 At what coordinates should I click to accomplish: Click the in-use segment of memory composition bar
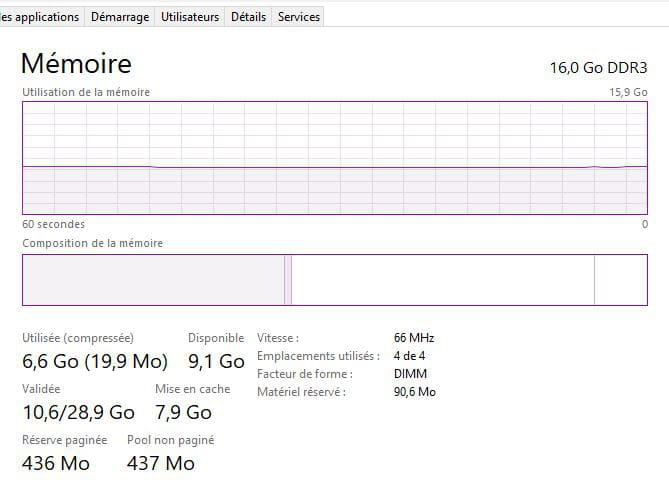pos(153,280)
